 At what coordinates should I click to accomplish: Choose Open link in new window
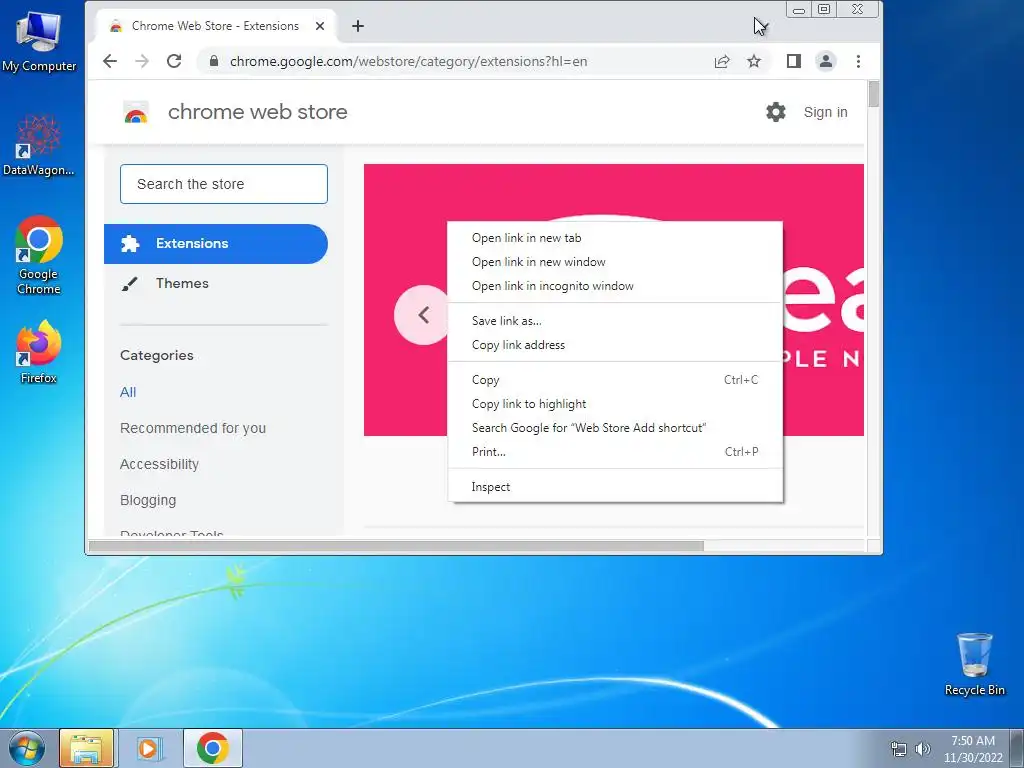point(615,262)
